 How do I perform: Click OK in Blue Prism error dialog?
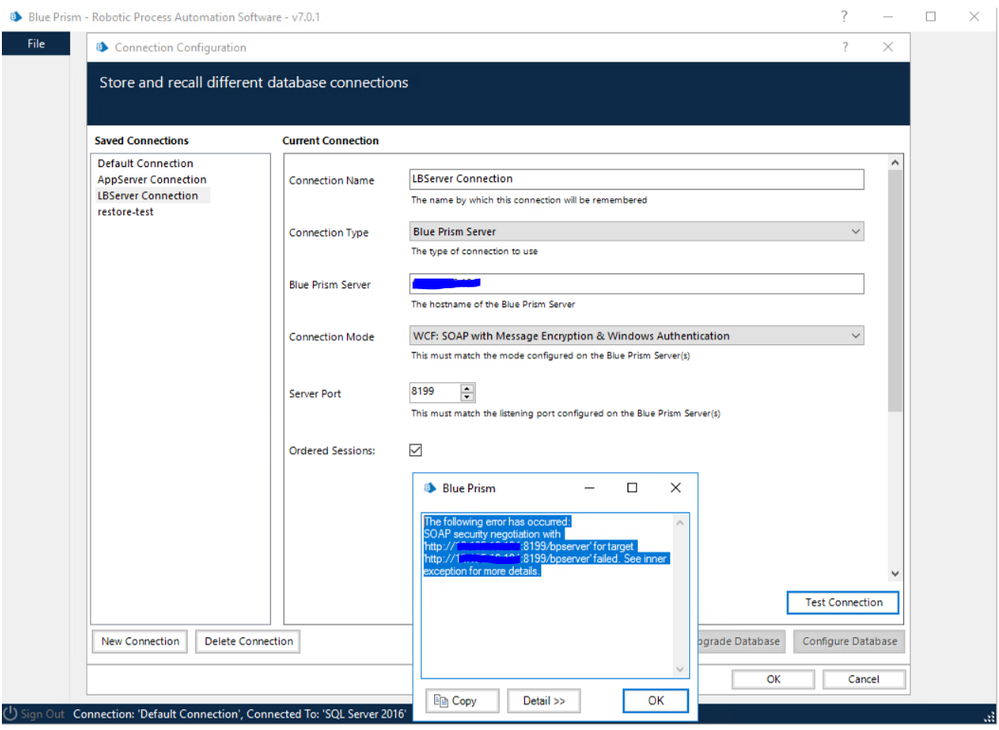point(656,701)
